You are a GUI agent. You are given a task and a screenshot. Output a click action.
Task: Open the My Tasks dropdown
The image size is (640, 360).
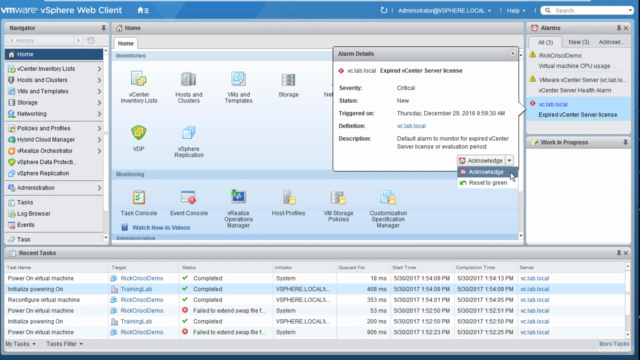click(20, 344)
